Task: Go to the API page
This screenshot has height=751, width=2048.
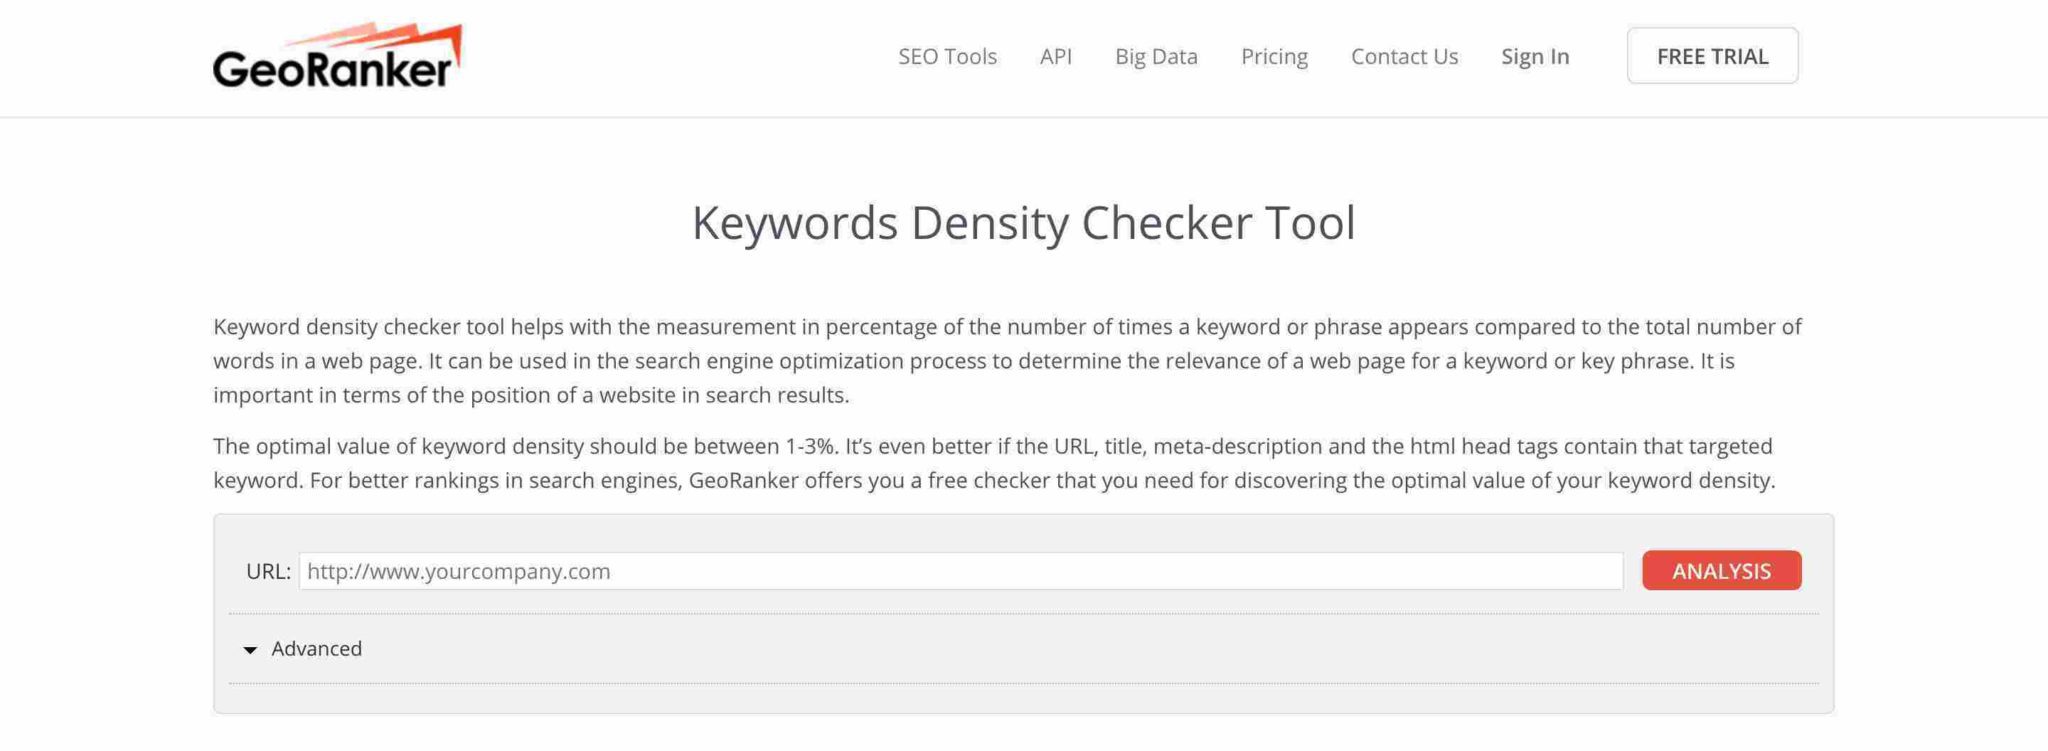Action: (x=1055, y=57)
